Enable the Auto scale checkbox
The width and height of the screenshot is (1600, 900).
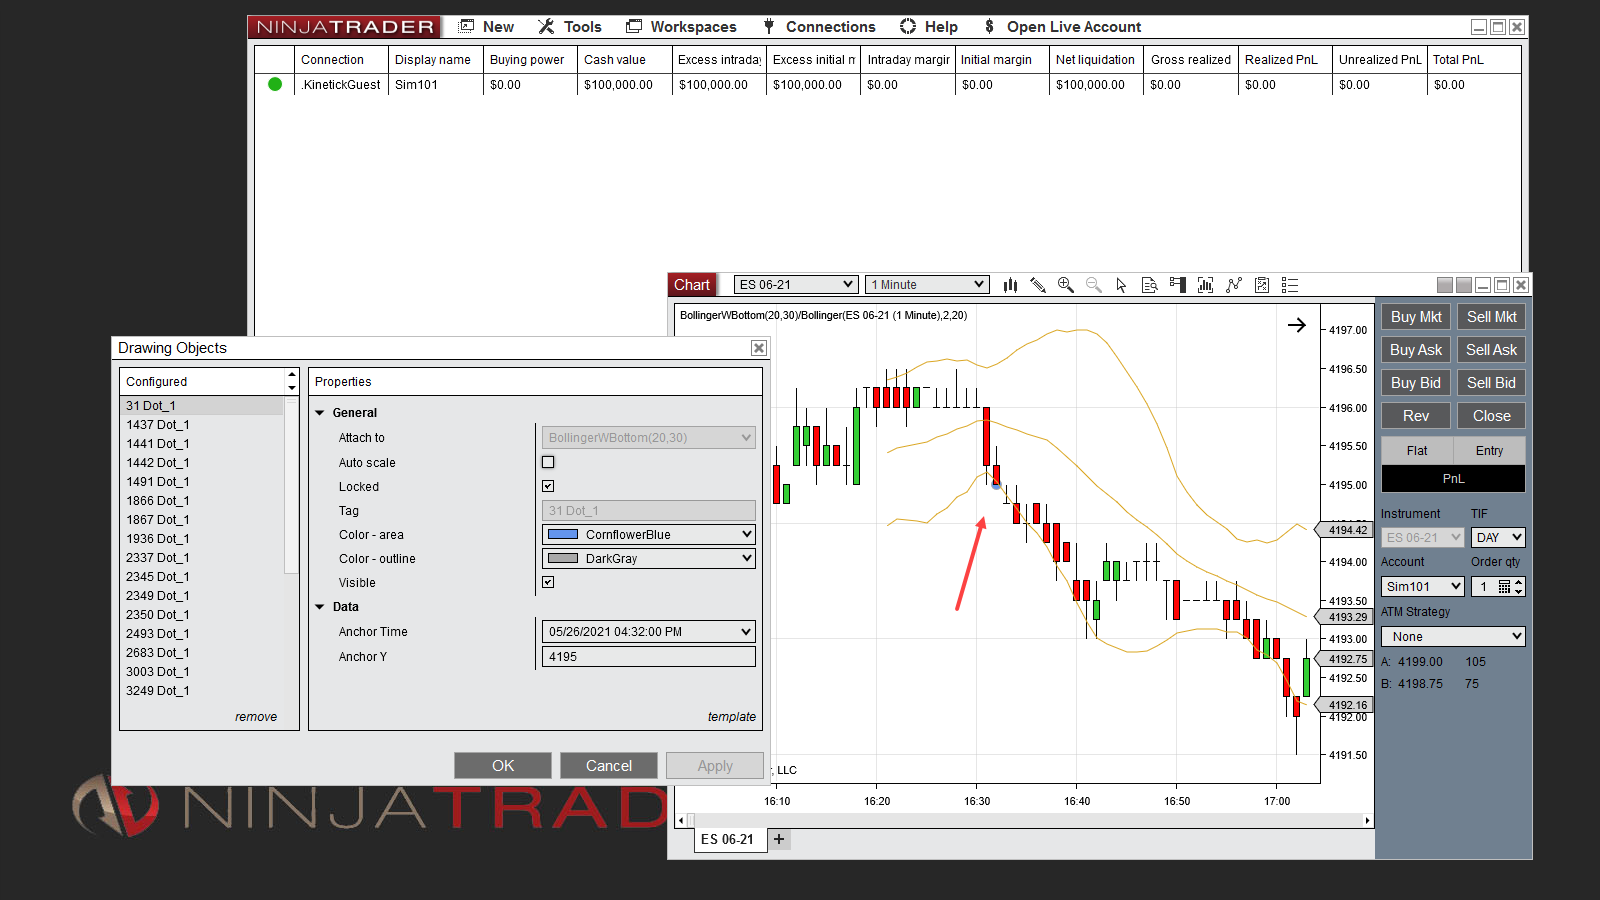click(548, 462)
